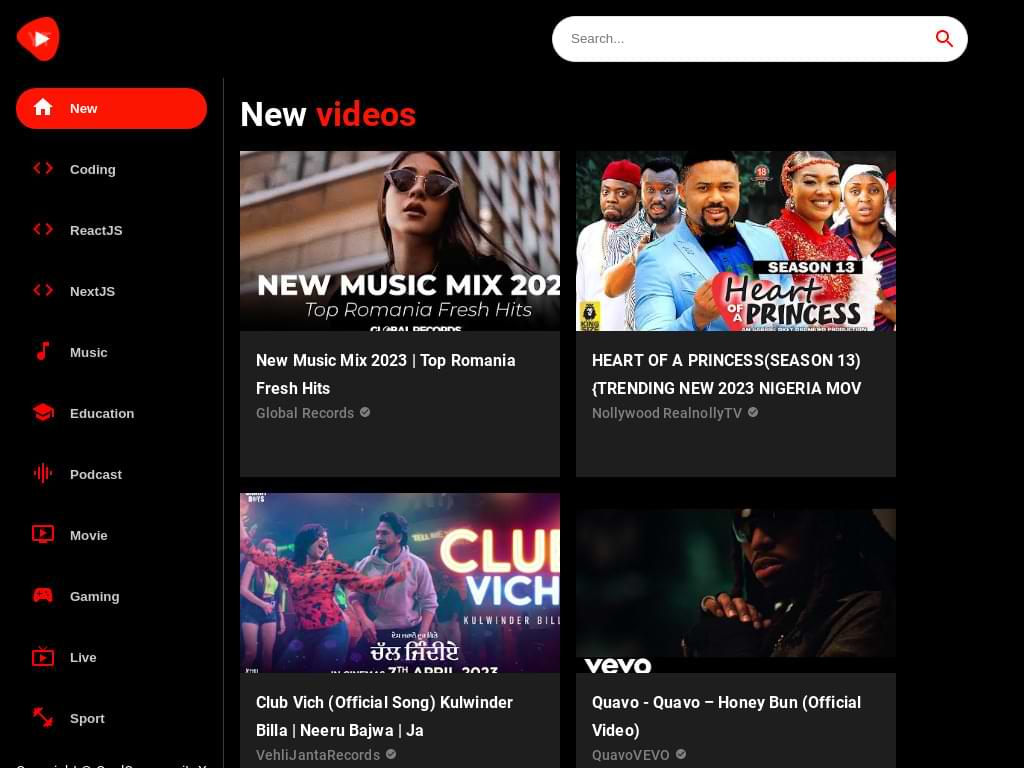Click the Sport dumbbell icon

[x=43, y=717]
